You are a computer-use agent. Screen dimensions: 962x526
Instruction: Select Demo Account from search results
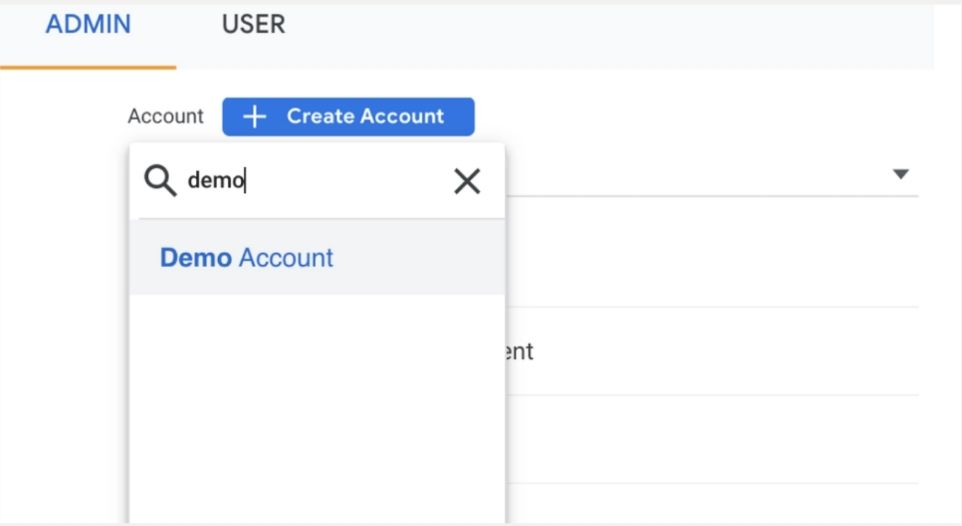click(x=246, y=258)
